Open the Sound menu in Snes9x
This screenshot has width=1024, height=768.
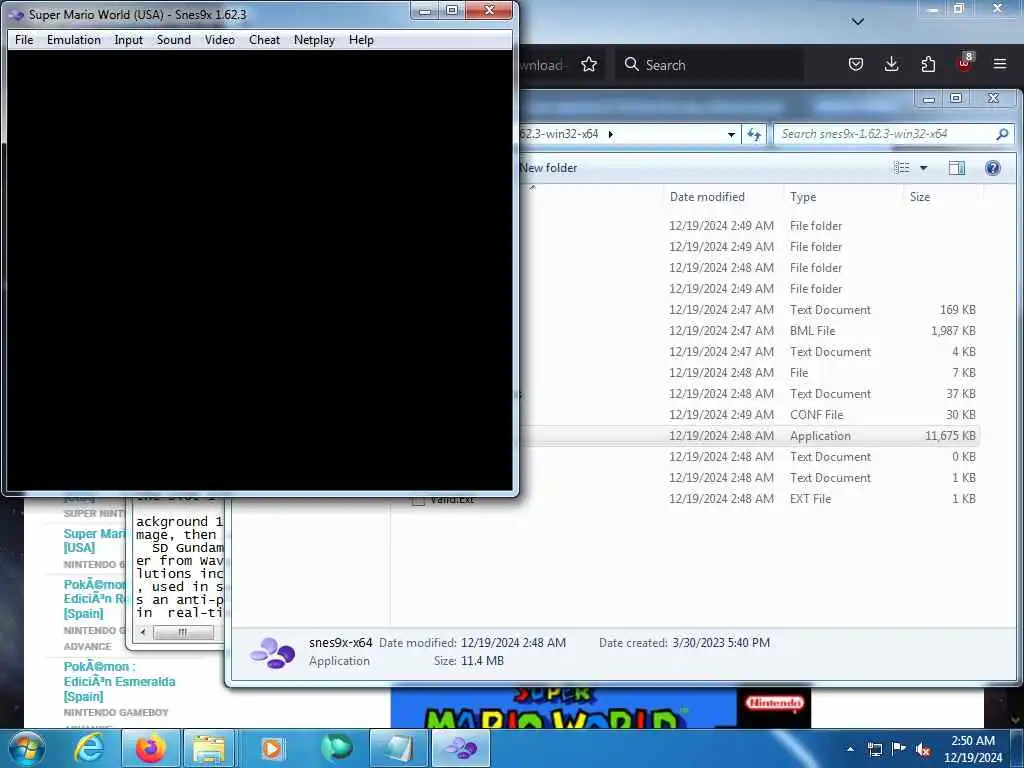point(174,40)
